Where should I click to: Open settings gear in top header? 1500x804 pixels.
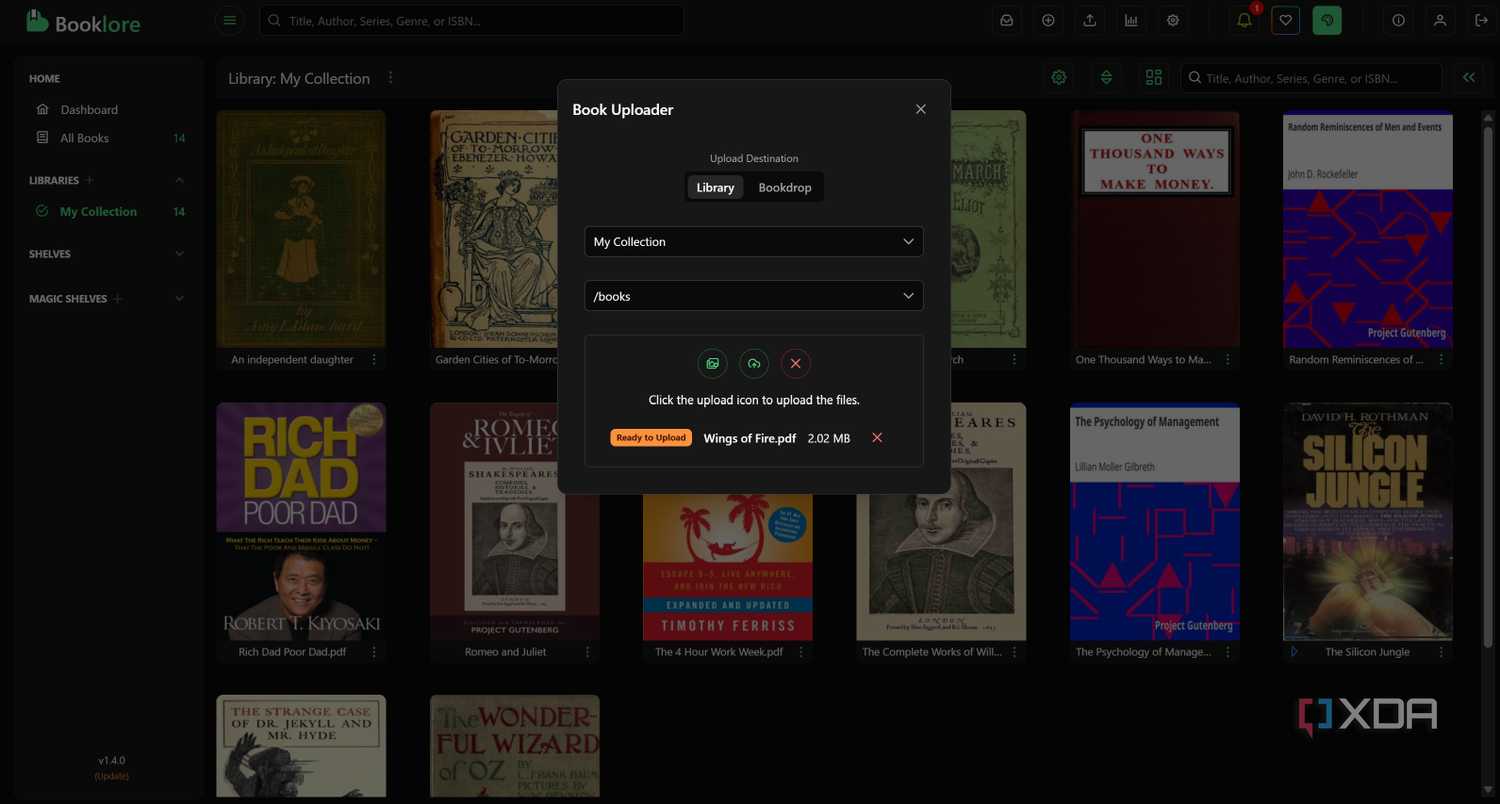pos(1173,20)
